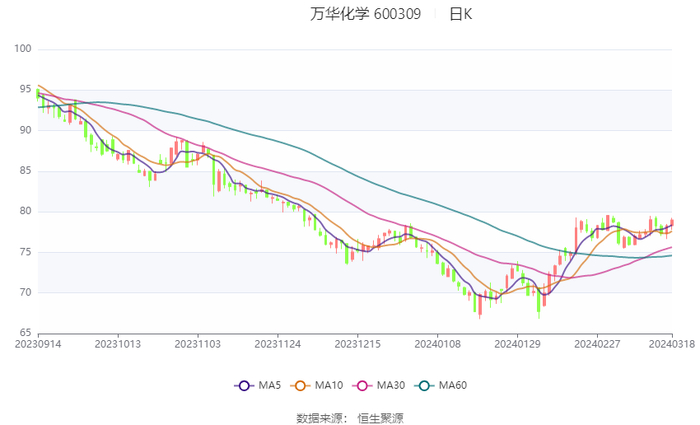
Task: Click the 20240318 end date label
Action: pyautogui.click(x=671, y=344)
